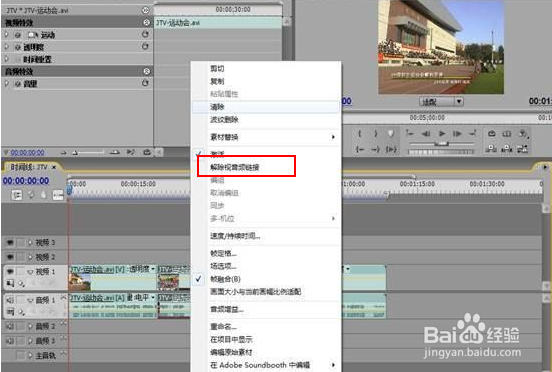
Task: Play audio only in Effect Controls
Action: [x=131, y=152]
